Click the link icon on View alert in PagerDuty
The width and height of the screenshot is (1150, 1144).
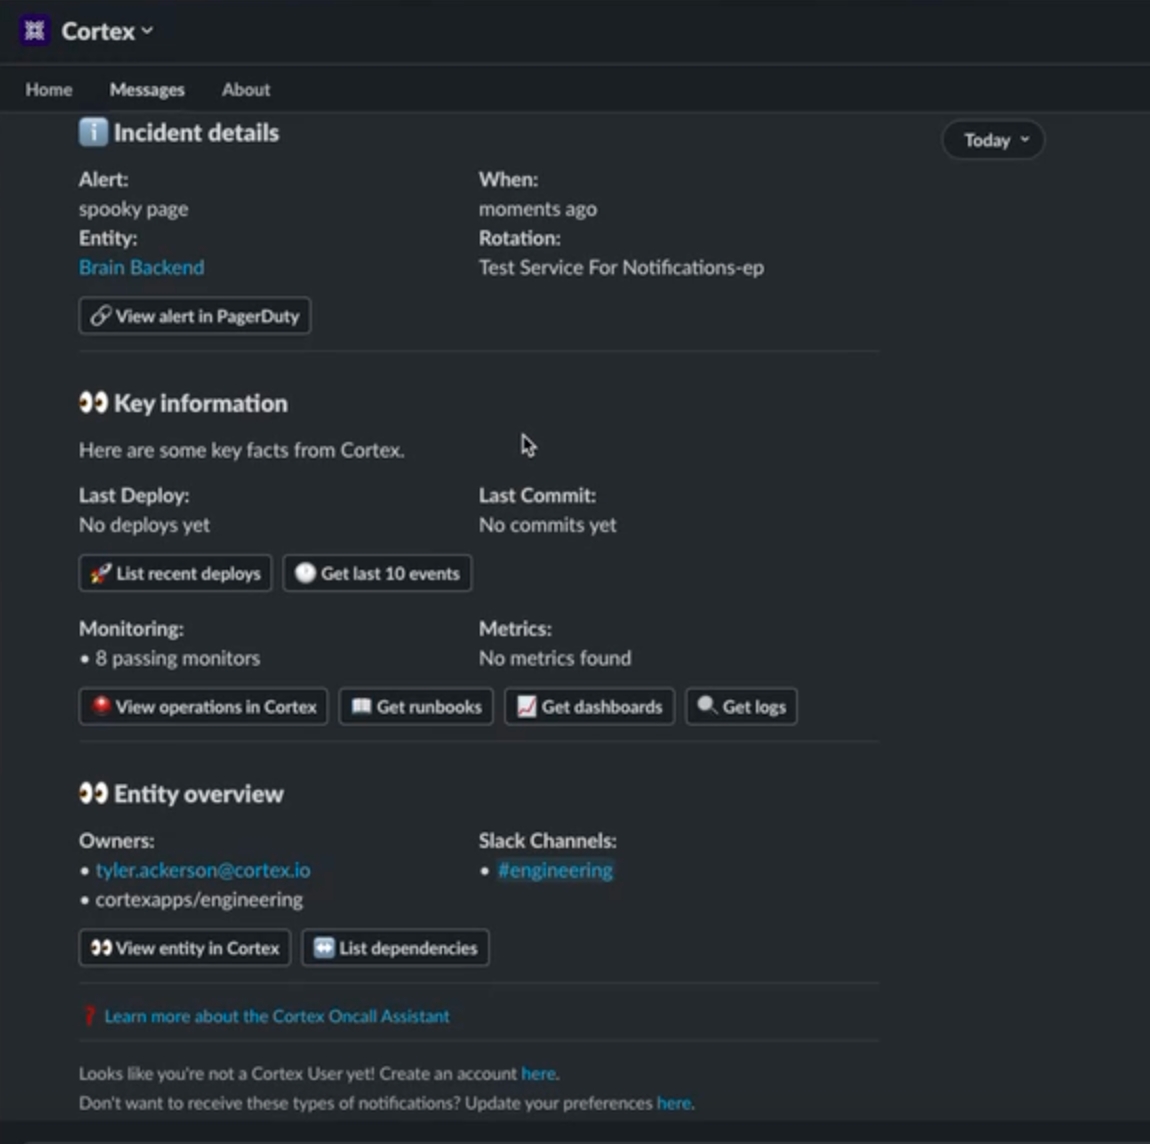(x=101, y=316)
